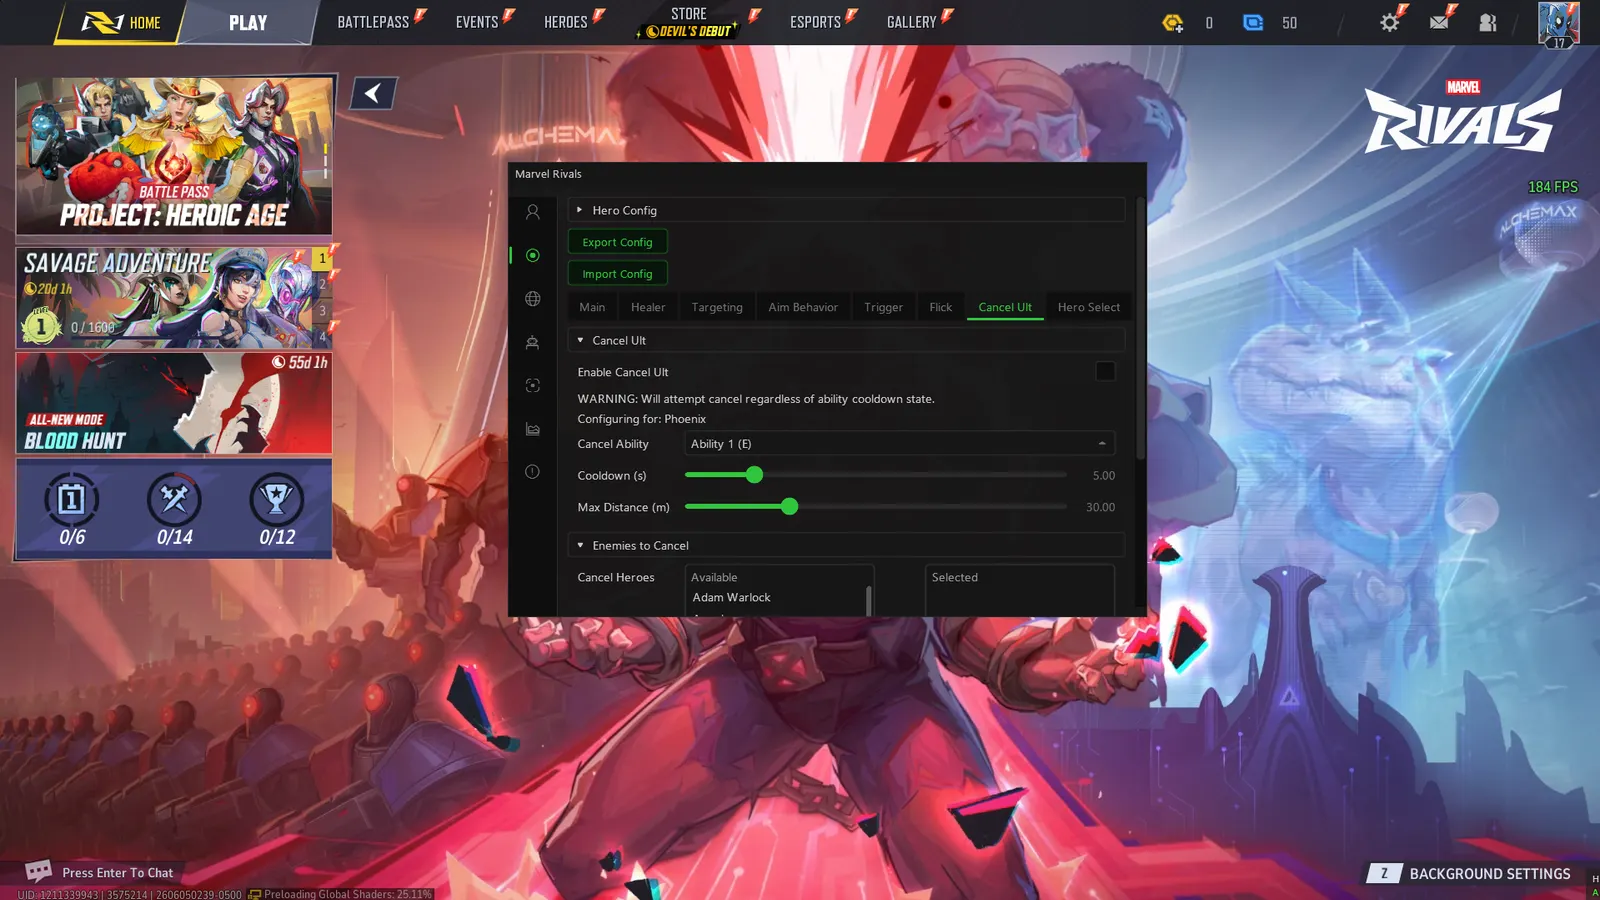Click the blue units currency icon
The width and height of the screenshot is (1600, 900).
click(x=1253, y=22)
